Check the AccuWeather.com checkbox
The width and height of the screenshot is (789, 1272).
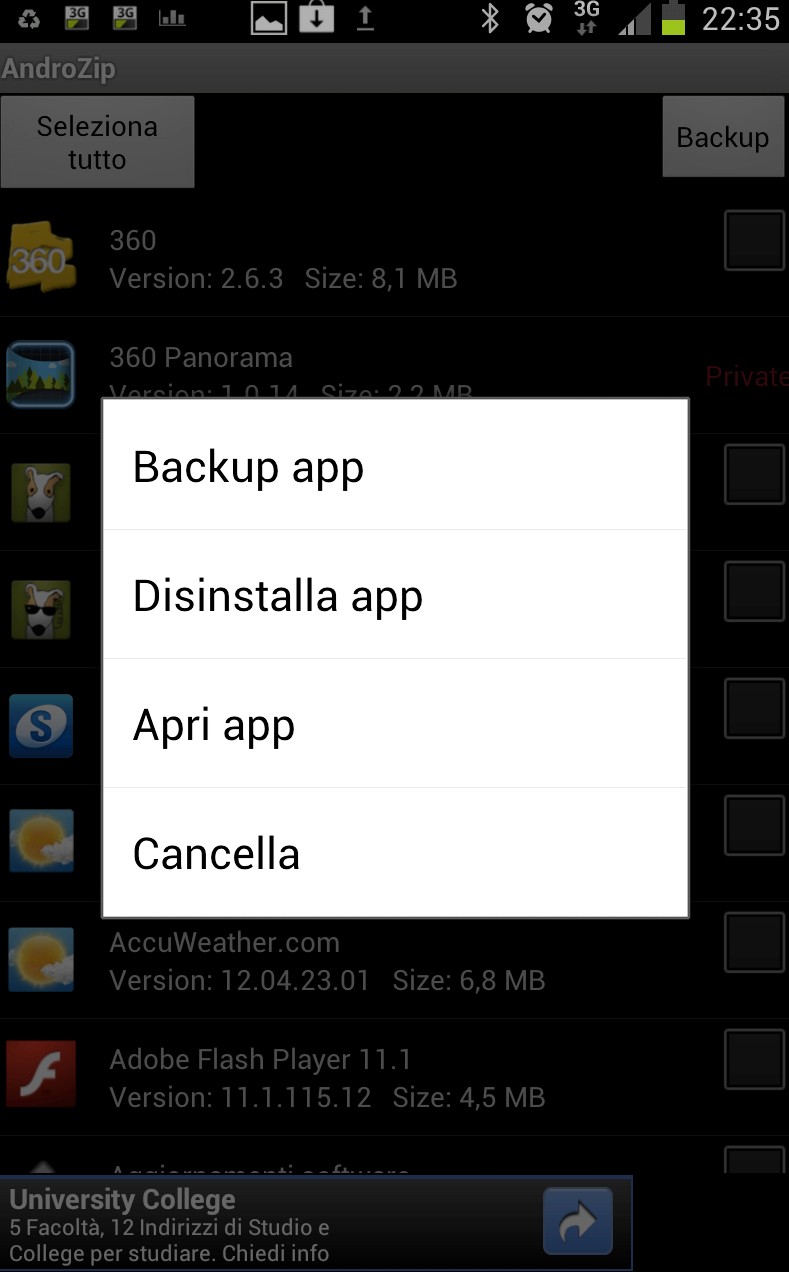point(754,943)
